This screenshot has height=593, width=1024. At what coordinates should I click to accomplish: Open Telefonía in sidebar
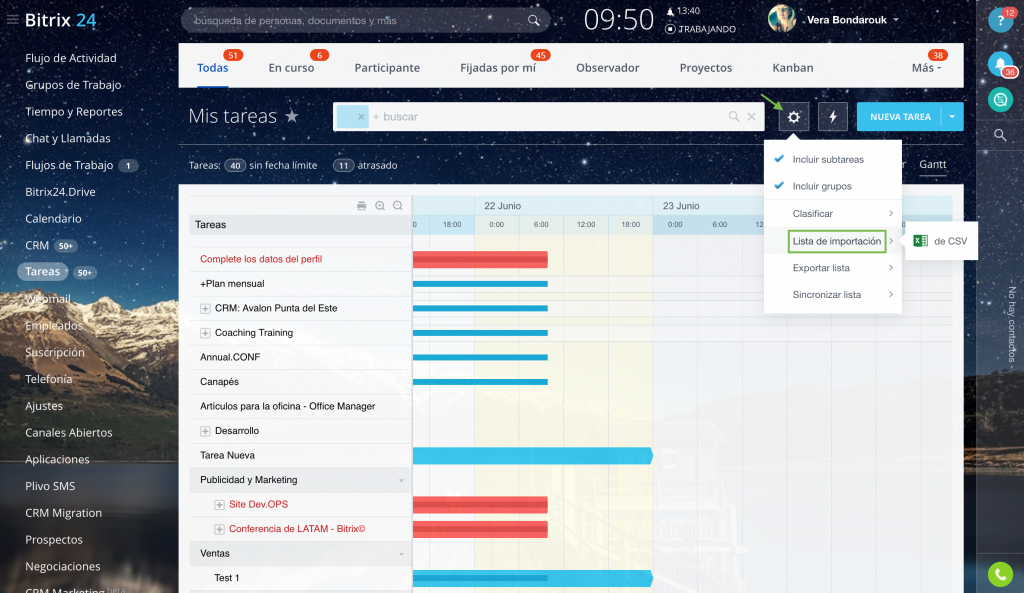point(48,379)
